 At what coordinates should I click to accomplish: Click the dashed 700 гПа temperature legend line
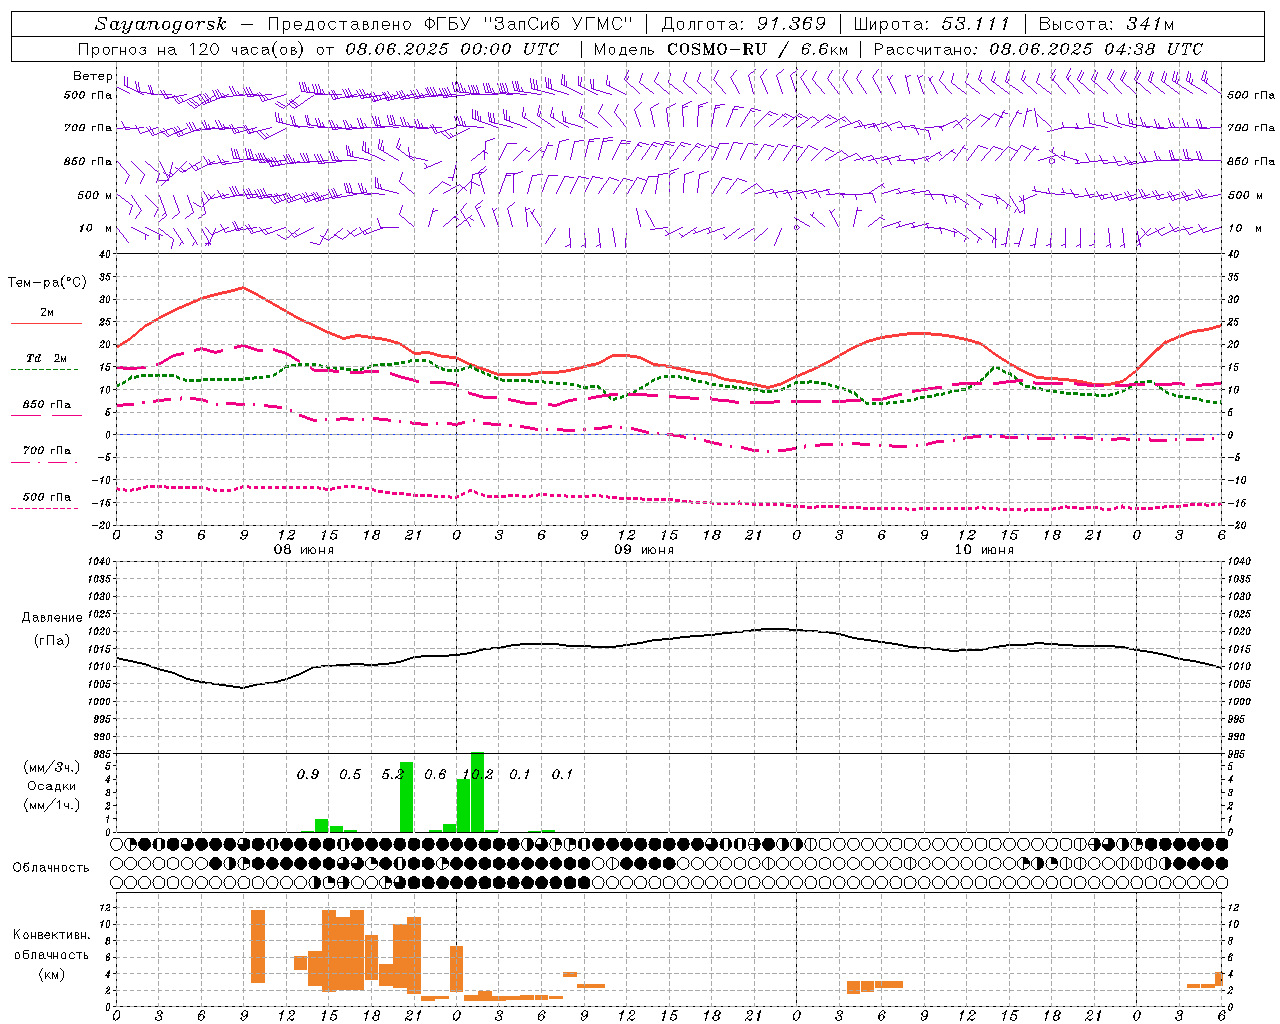tap(45, 462)
